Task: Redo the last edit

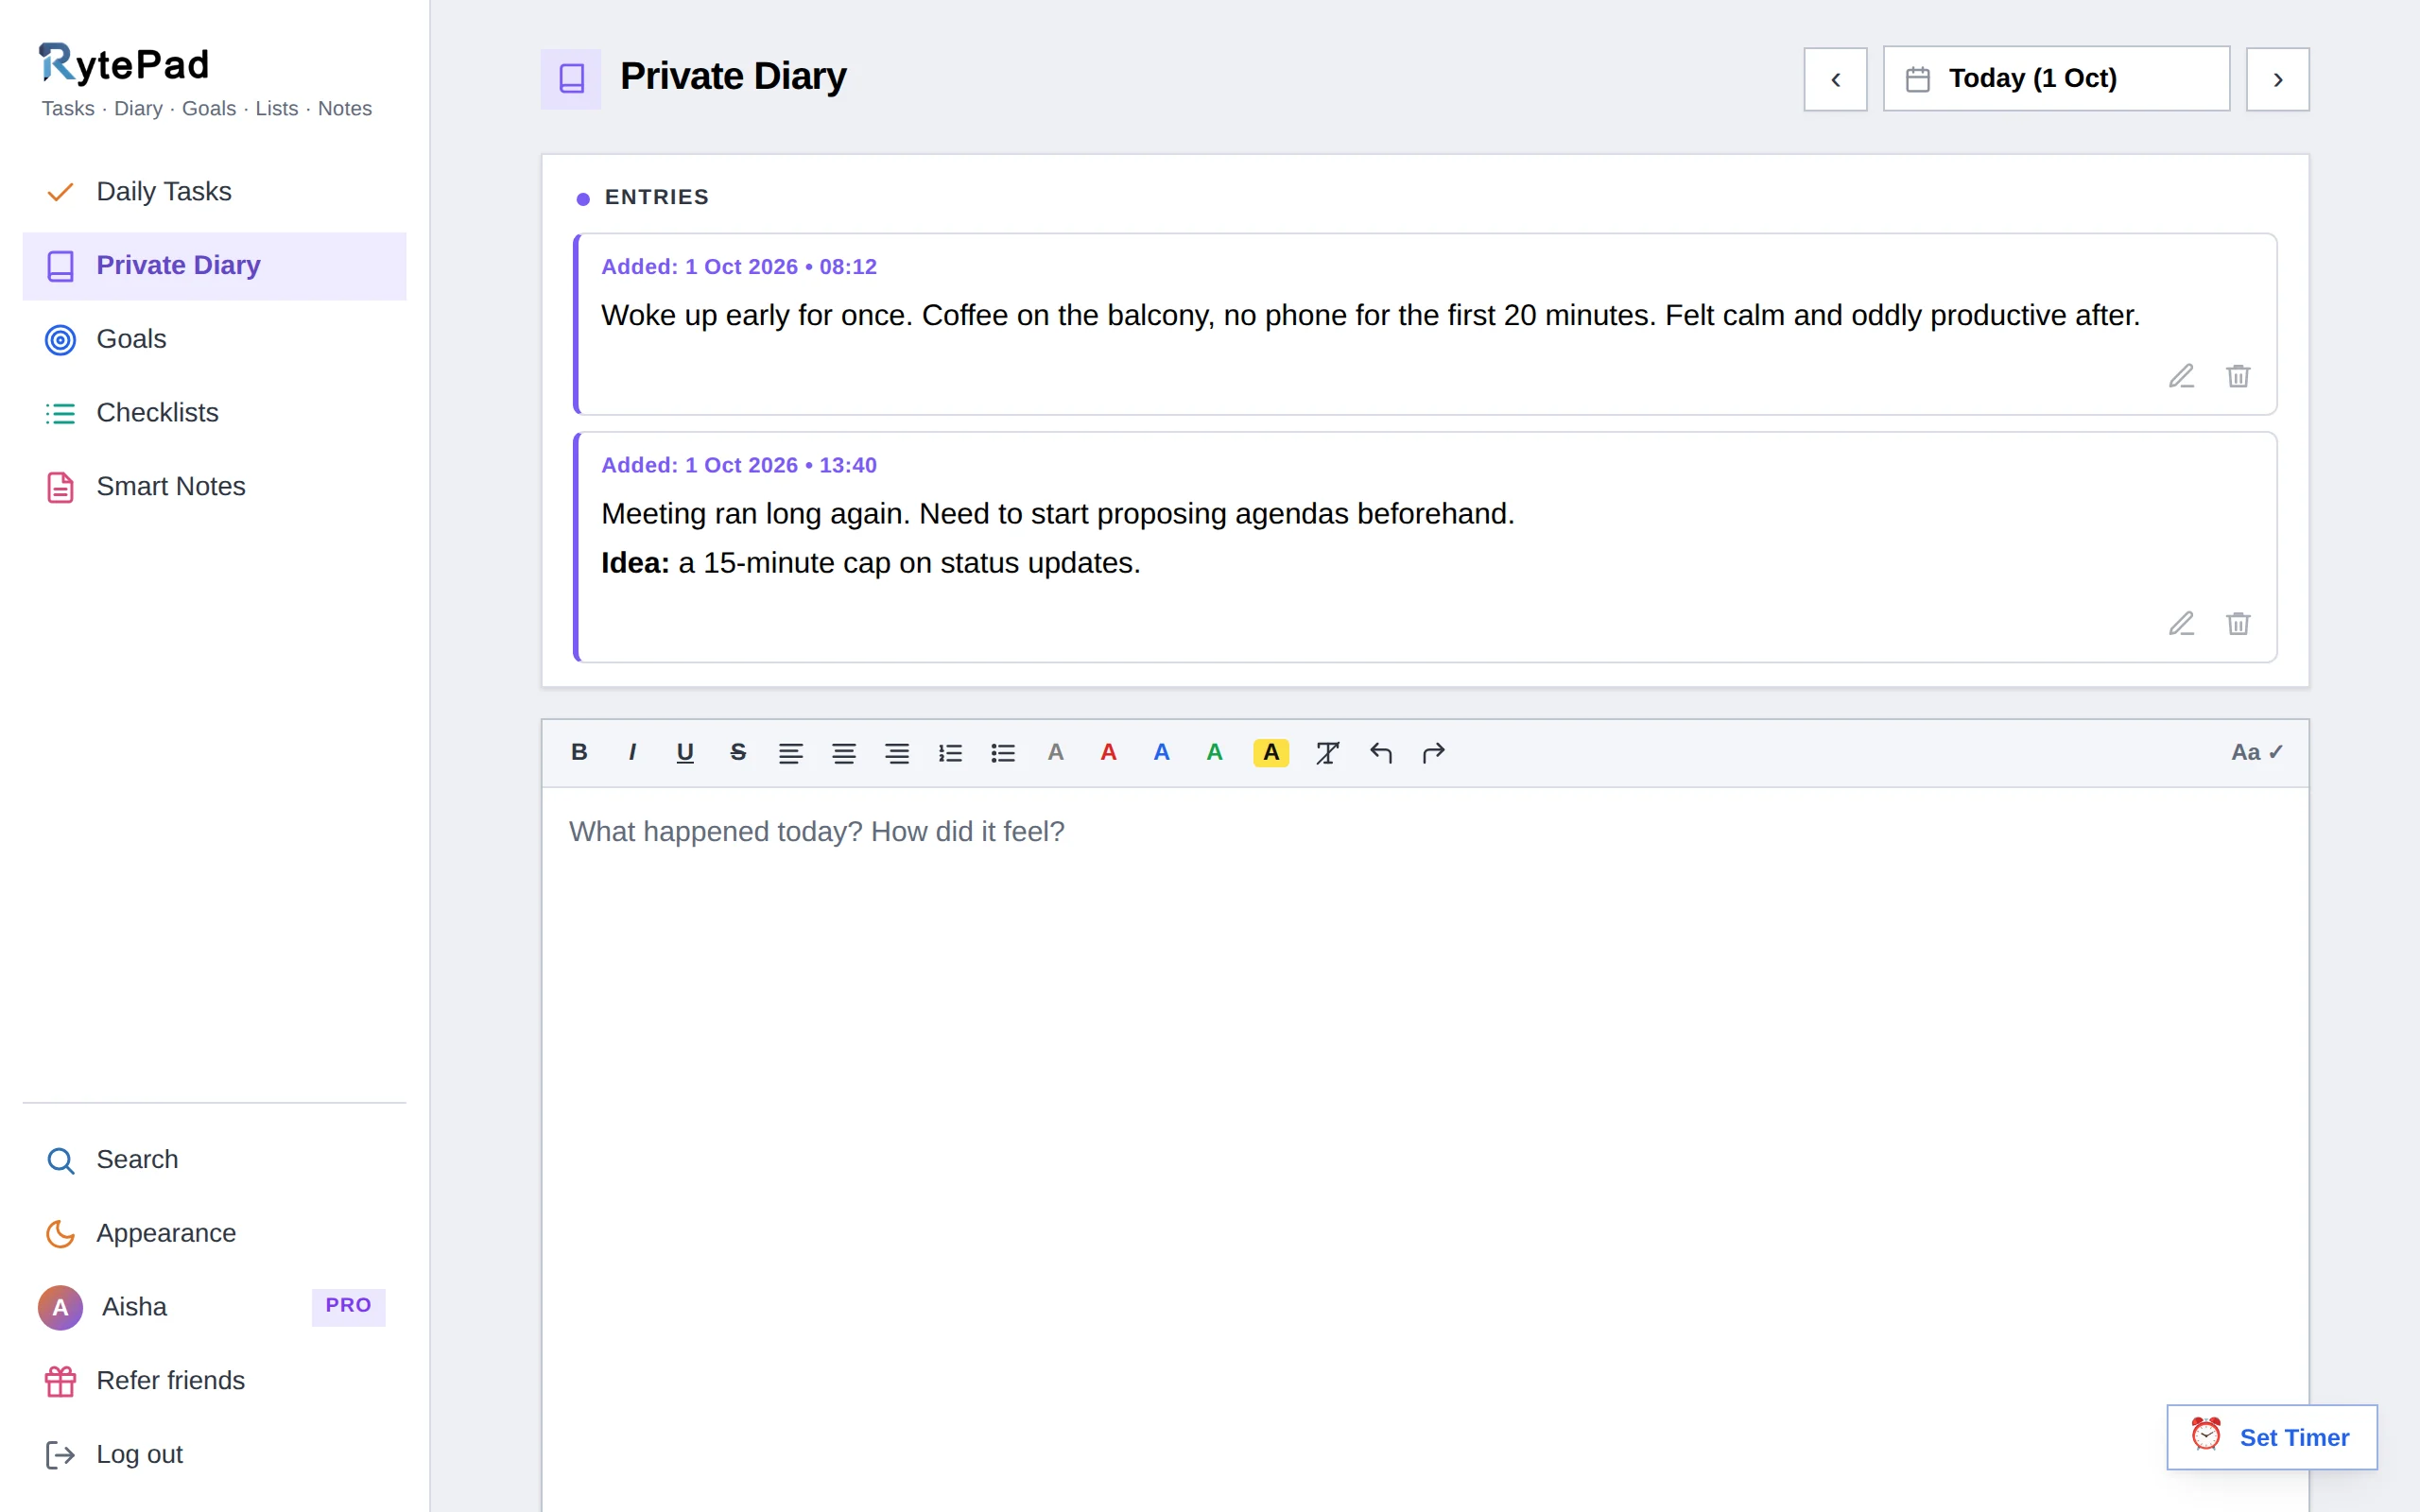Action: [1434, 752]
